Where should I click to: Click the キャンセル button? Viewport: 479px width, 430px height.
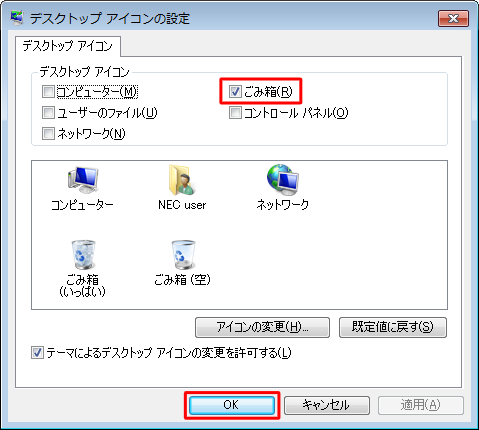coord(327,405)
